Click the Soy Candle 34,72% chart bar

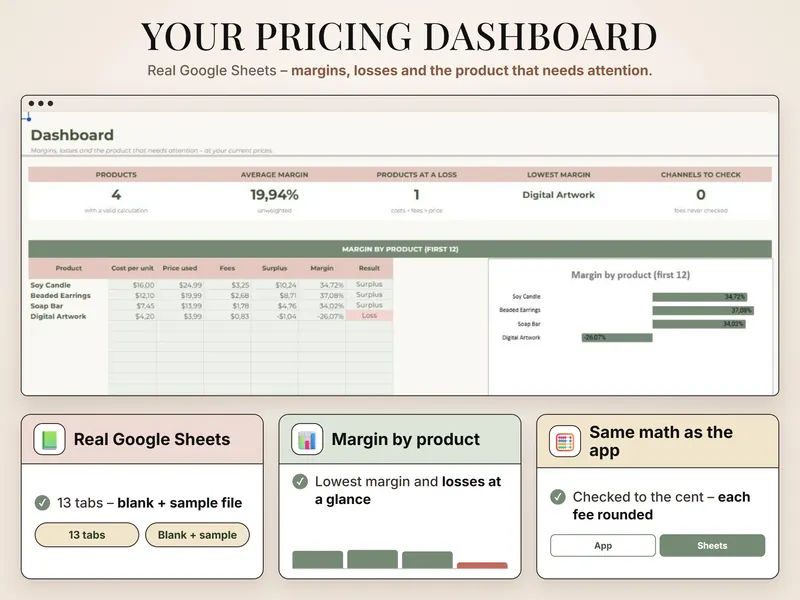point(699,296)
